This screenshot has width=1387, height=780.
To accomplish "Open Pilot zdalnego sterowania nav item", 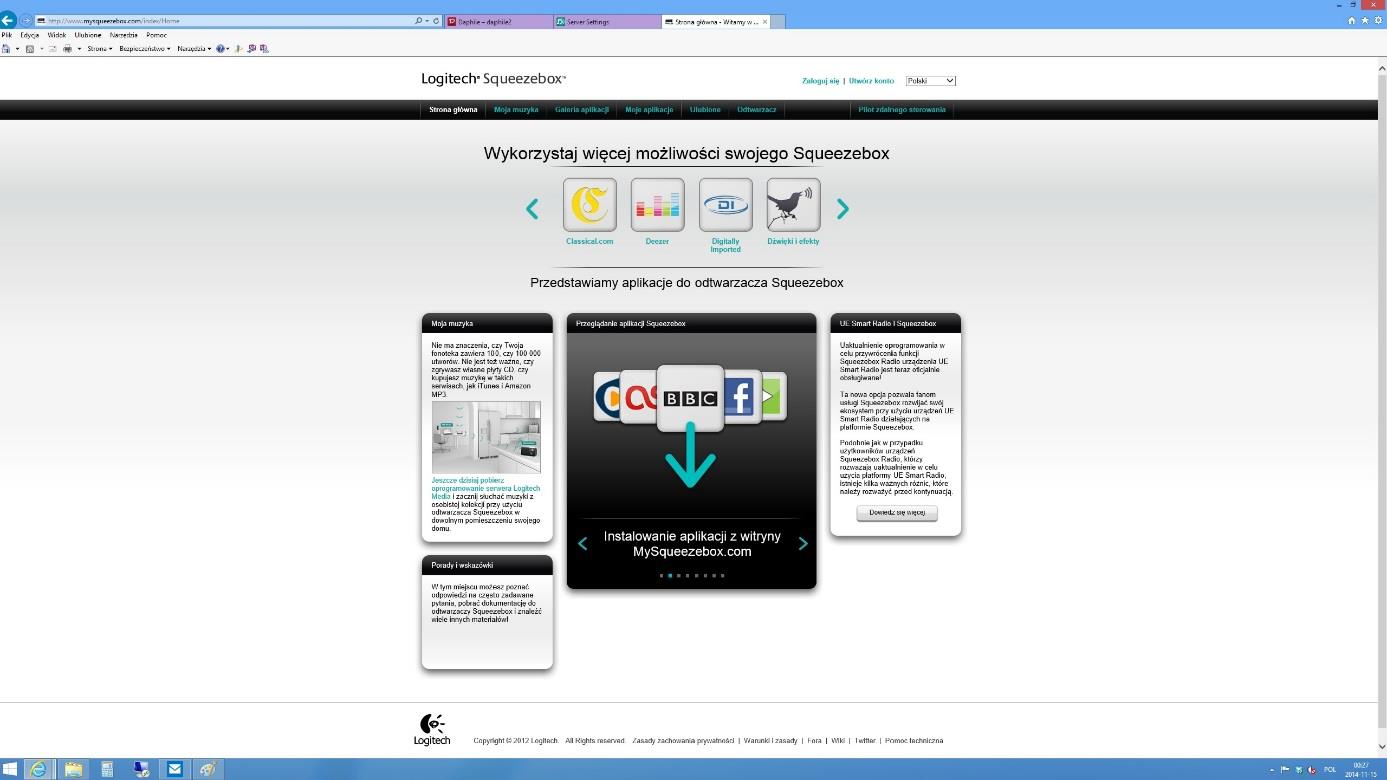I will pyautogui.click(x=902, y=110).
